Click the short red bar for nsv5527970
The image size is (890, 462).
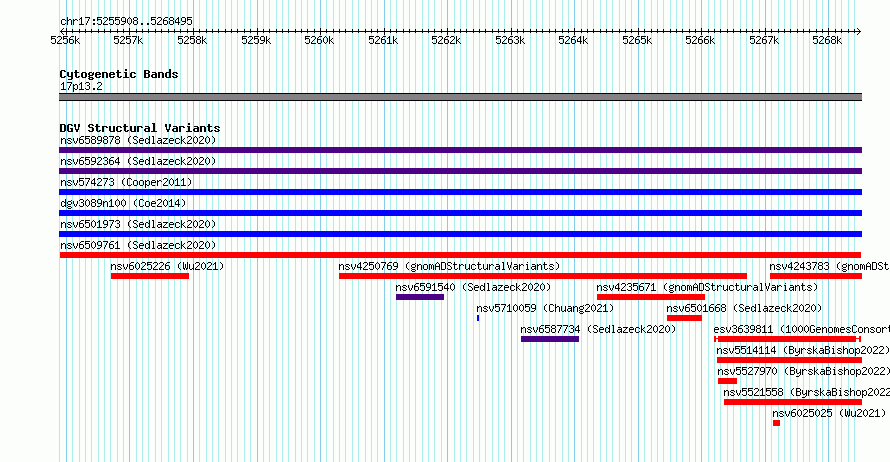click(728, 381)
